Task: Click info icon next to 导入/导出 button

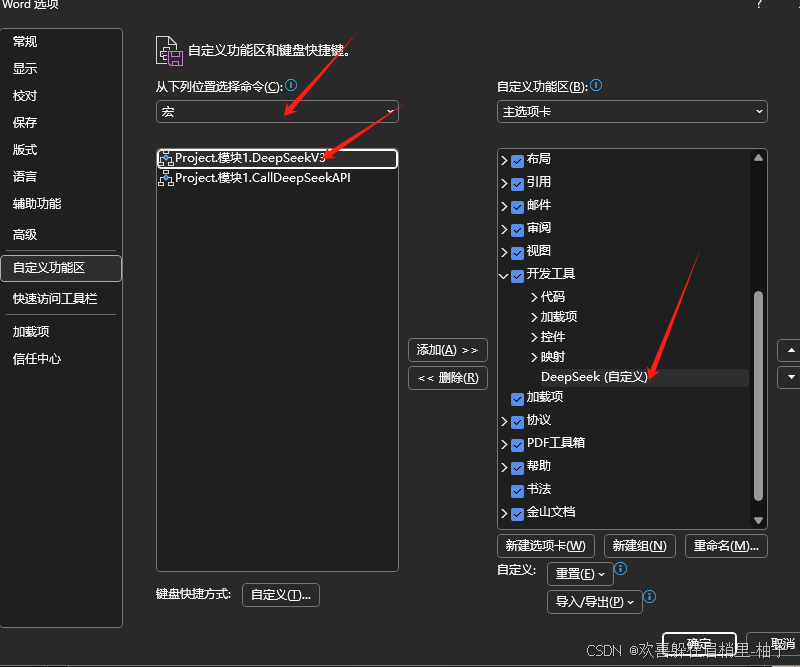Action: 649,596
